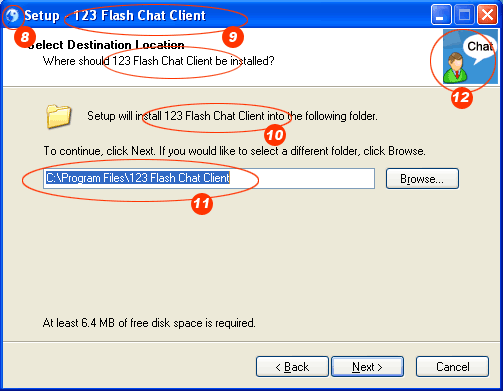Viewport: 503px width, 391px height.
Task: Click the yellow folder icon
Action: click(x=58, y=116)
